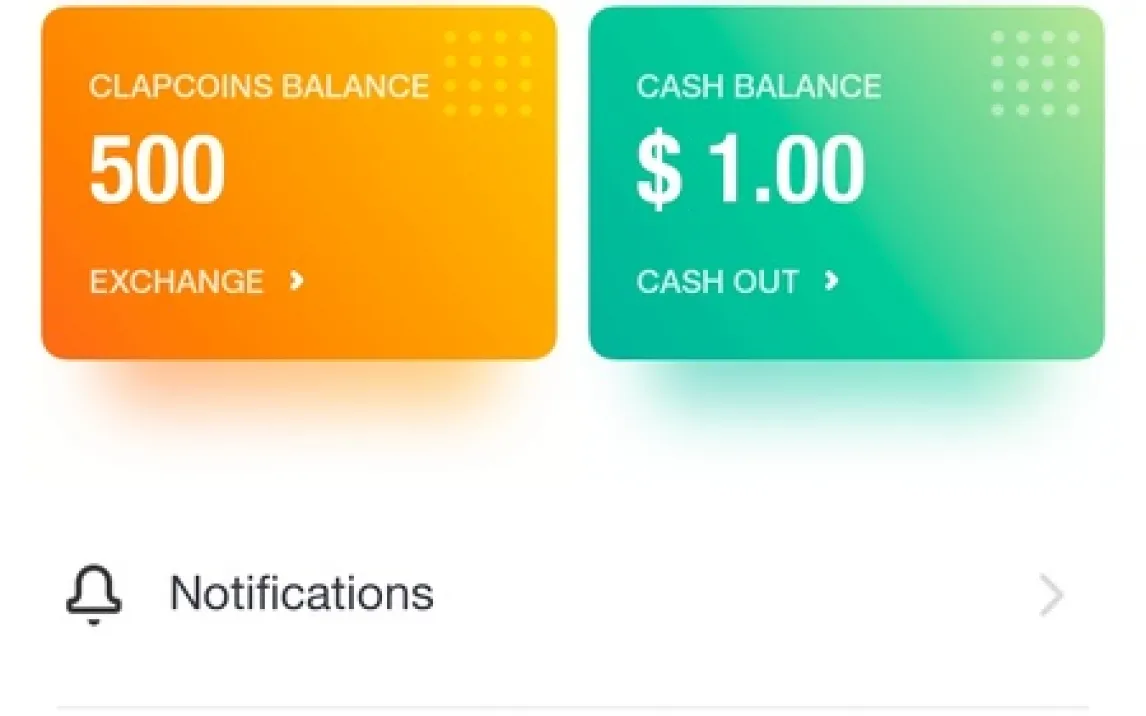Tap the EXCHANGE link text

[176, 281]
